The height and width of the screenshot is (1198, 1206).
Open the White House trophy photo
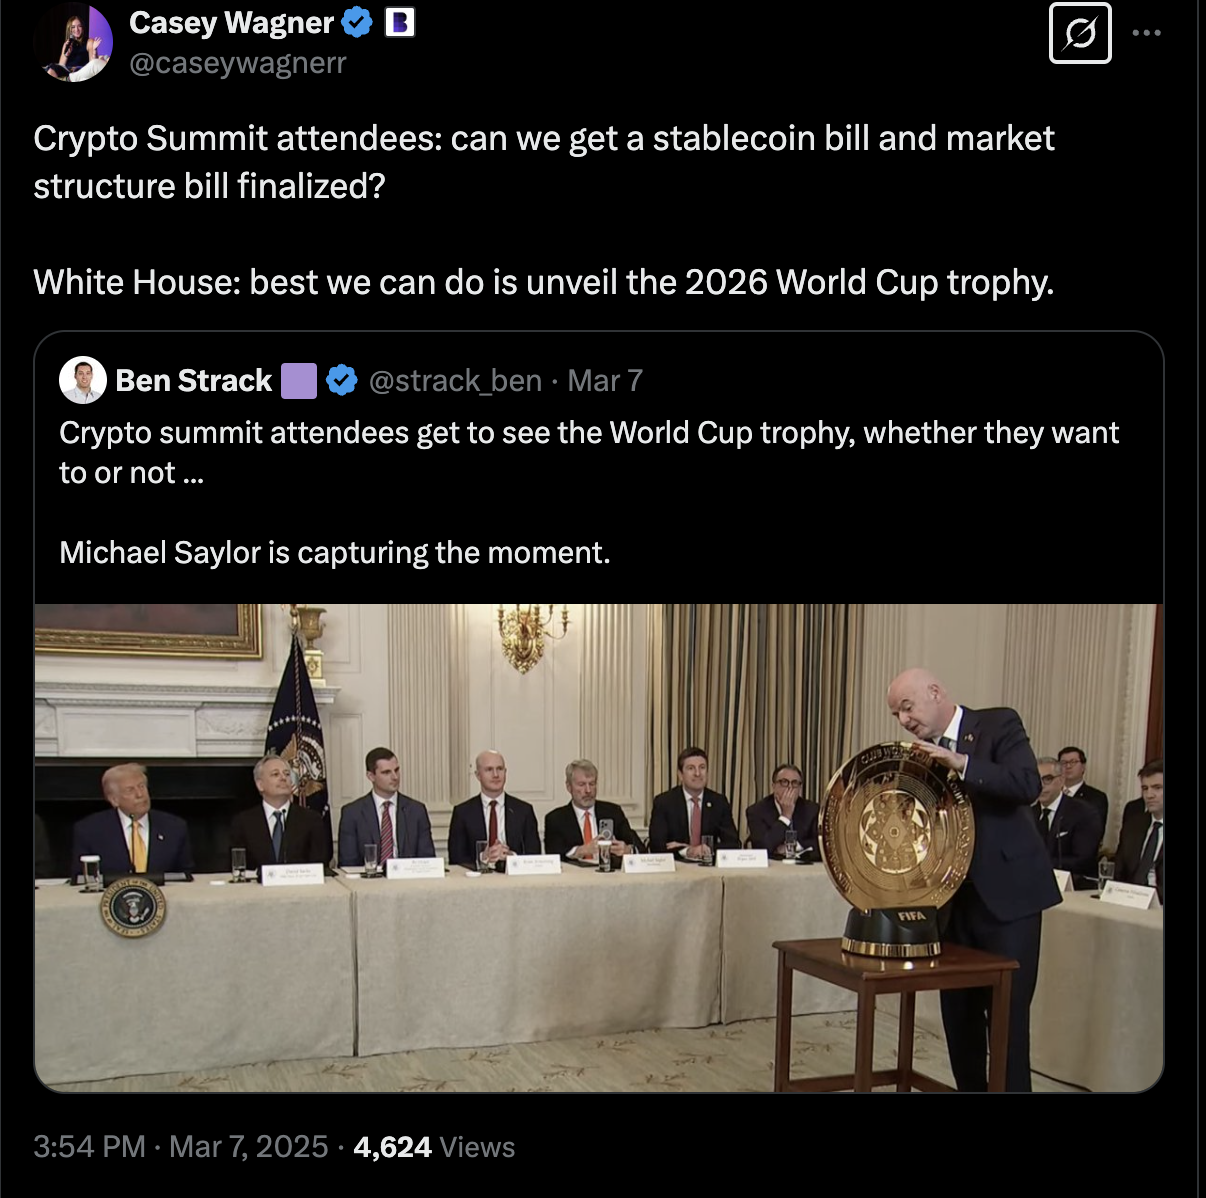tap(599, 847)
